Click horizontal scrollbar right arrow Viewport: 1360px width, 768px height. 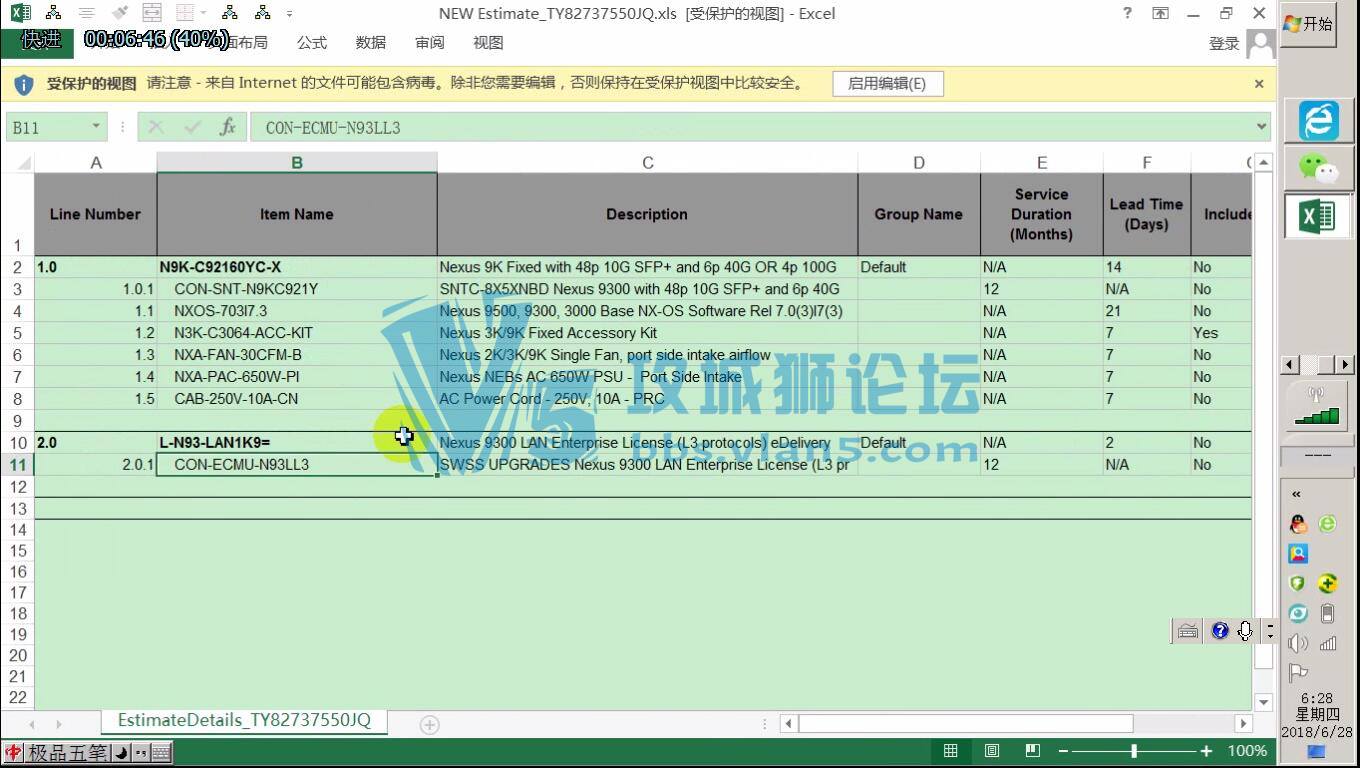(x=1243, y=724)
